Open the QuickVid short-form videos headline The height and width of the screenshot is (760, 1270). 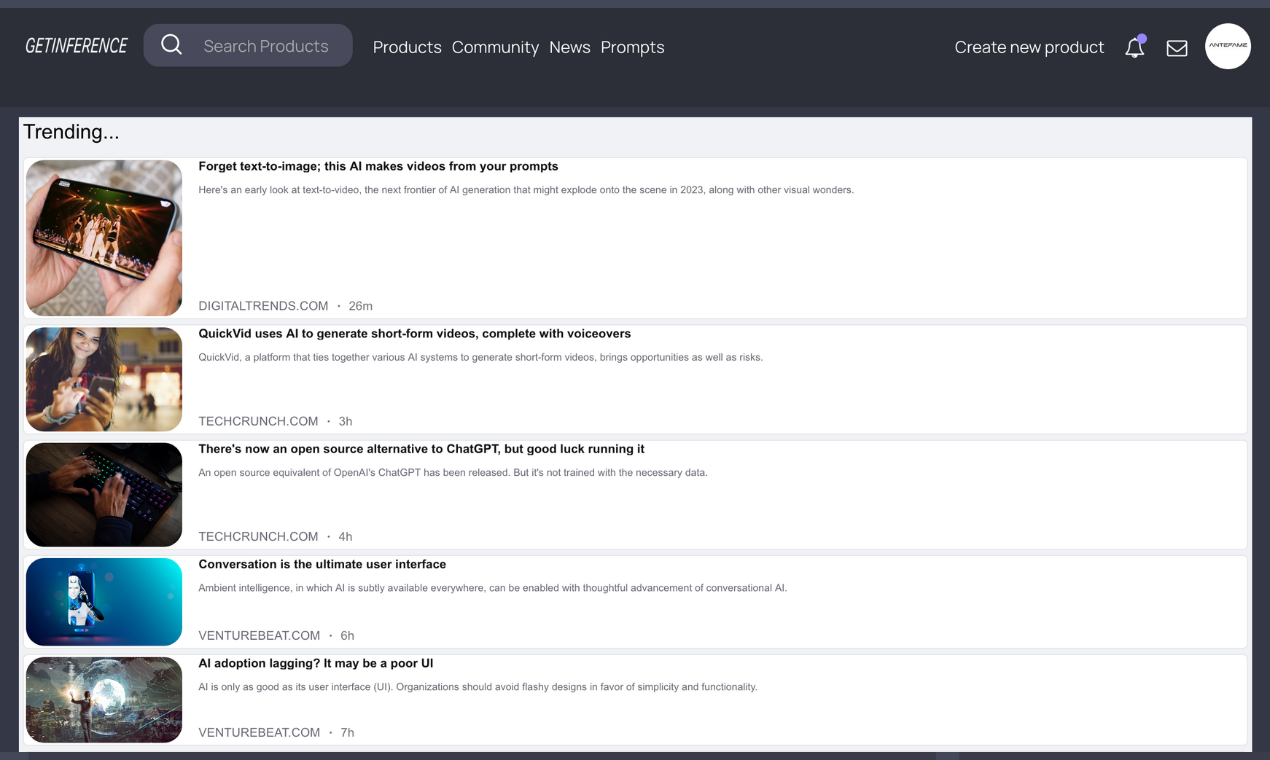pos(414,333)
